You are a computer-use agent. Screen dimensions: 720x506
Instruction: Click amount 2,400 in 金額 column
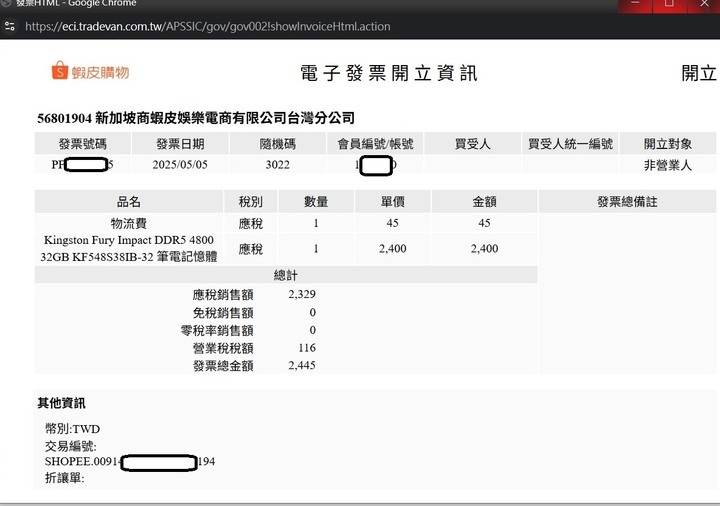click(484, 249)
